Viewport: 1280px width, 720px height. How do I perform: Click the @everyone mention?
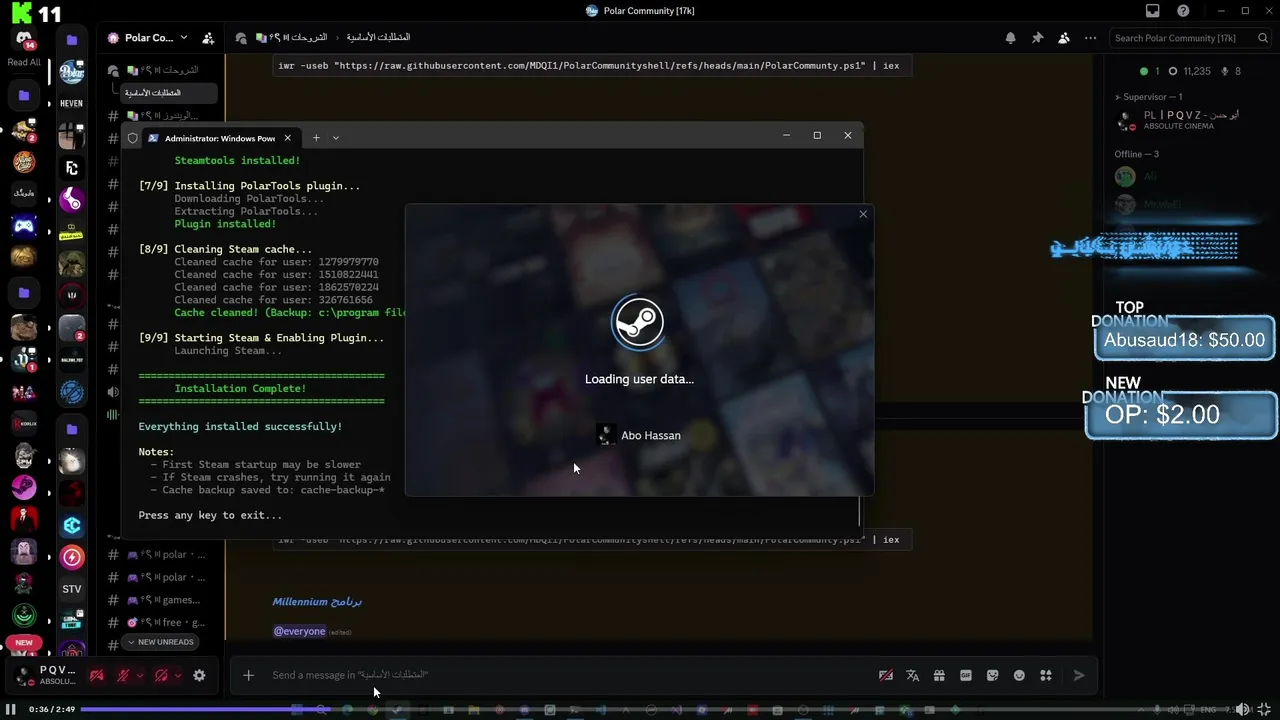coord(300,631)
